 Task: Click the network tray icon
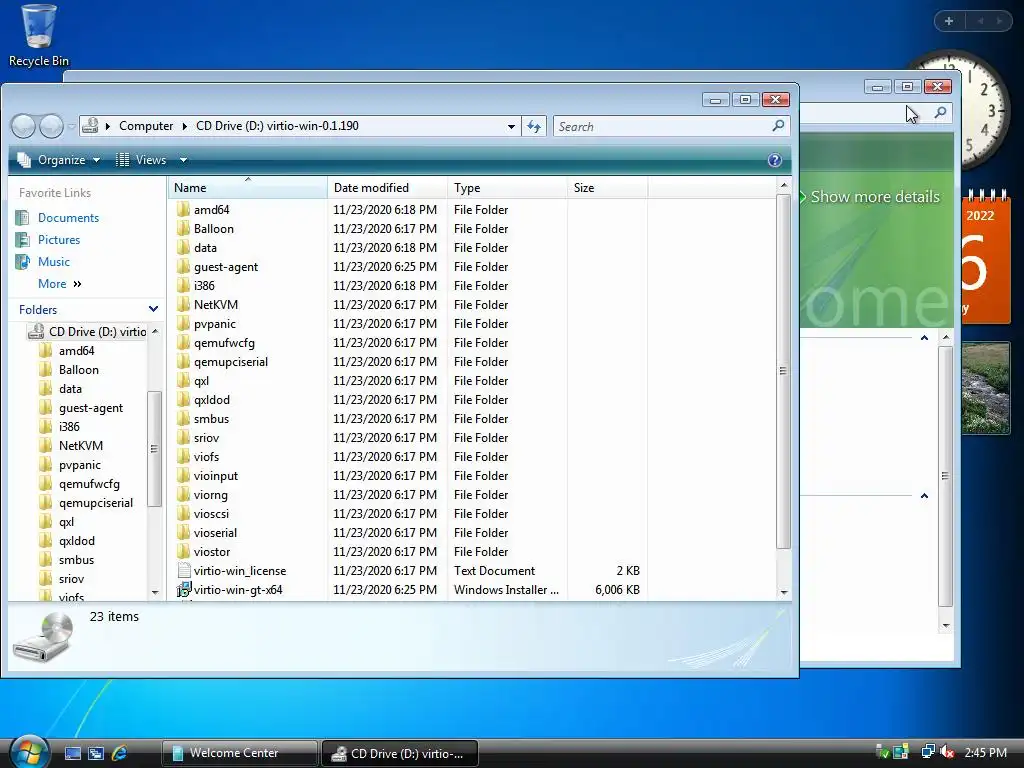(x=927, y=752)
